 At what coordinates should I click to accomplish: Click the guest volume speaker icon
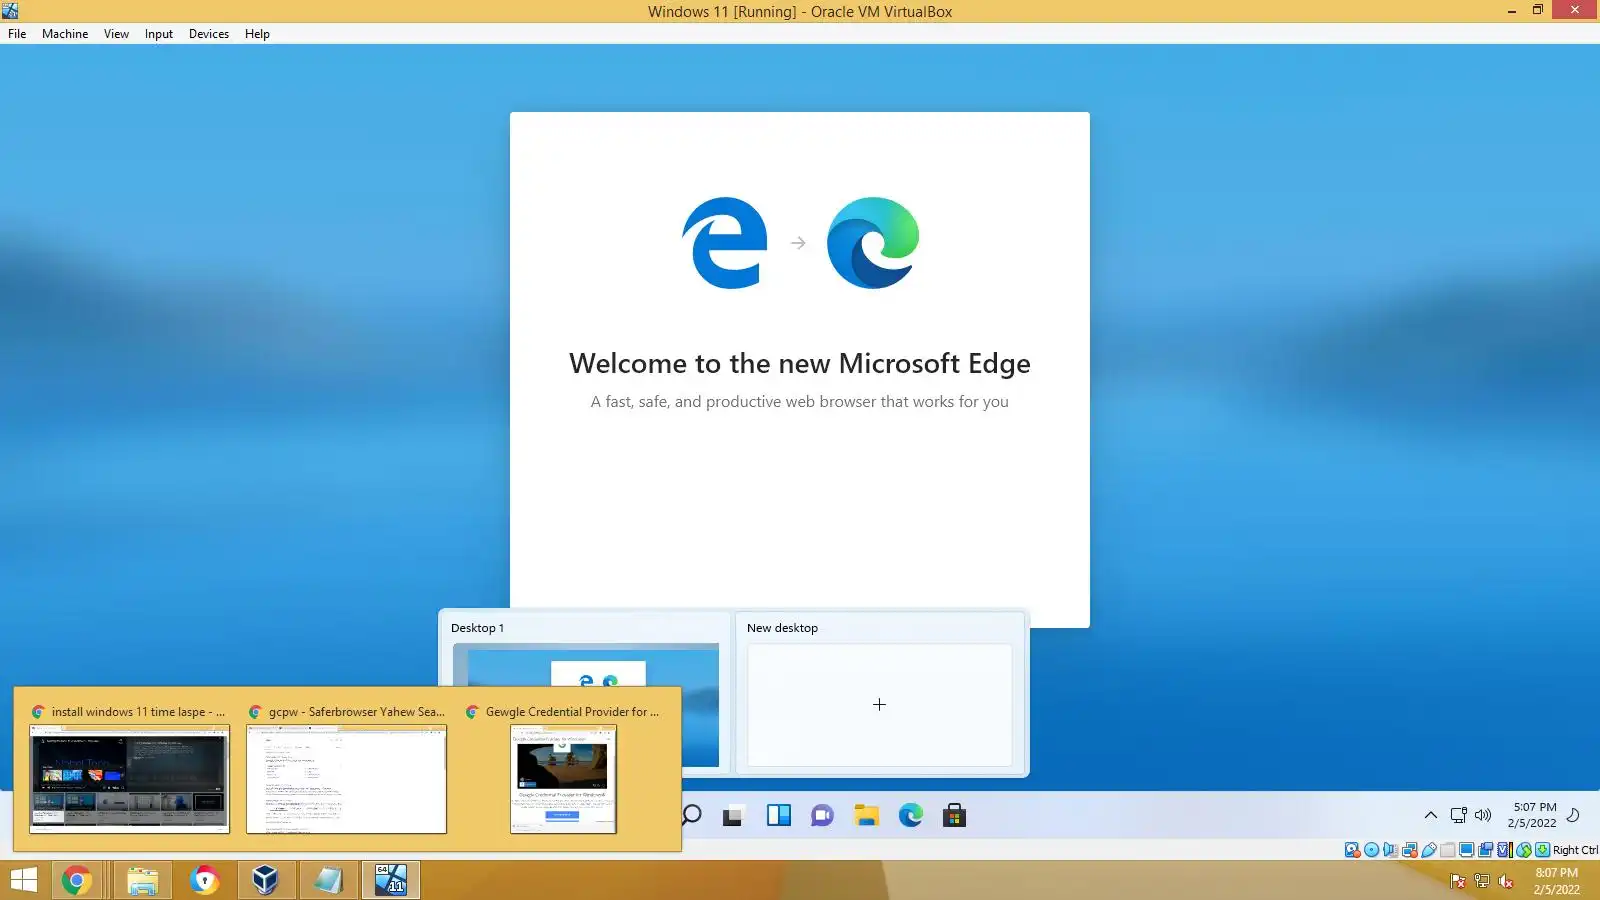pyautogui.click(x=1483, y=815)
